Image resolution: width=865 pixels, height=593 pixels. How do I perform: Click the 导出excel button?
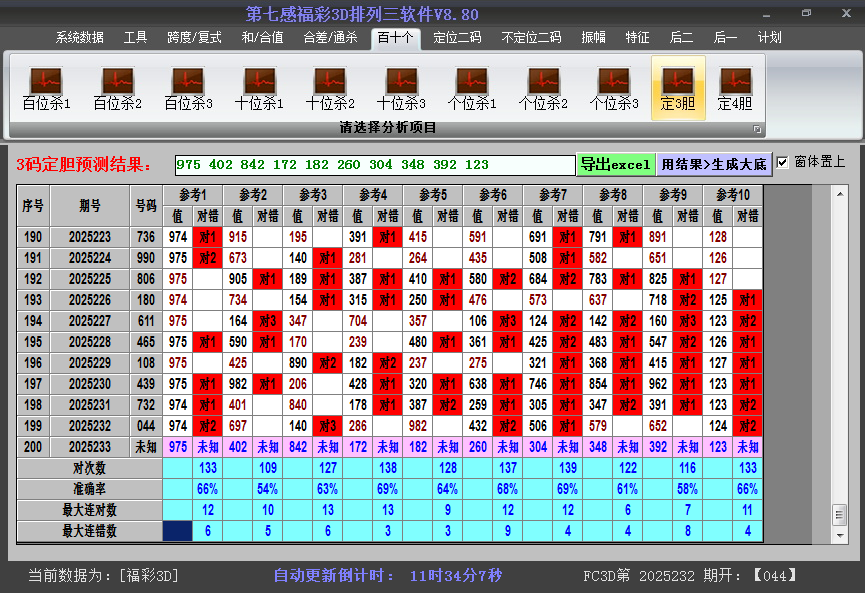coord(616,164)
